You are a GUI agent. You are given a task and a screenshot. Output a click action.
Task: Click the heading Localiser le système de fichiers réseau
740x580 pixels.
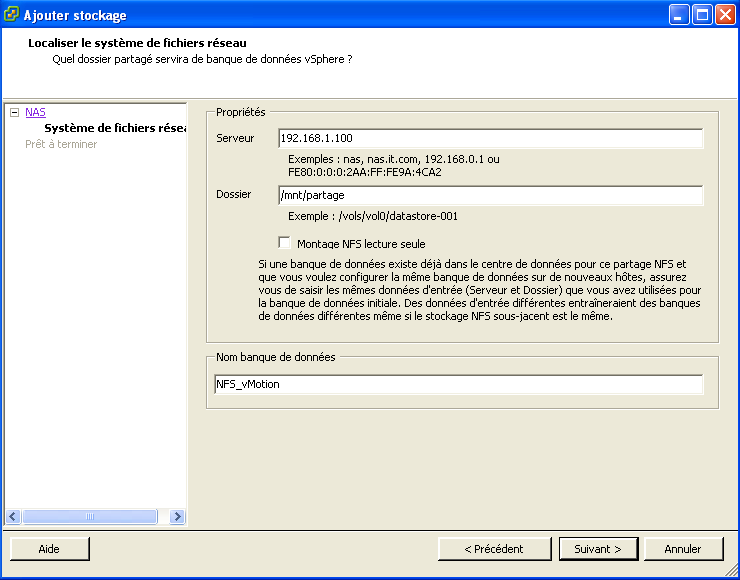point(137,43)
